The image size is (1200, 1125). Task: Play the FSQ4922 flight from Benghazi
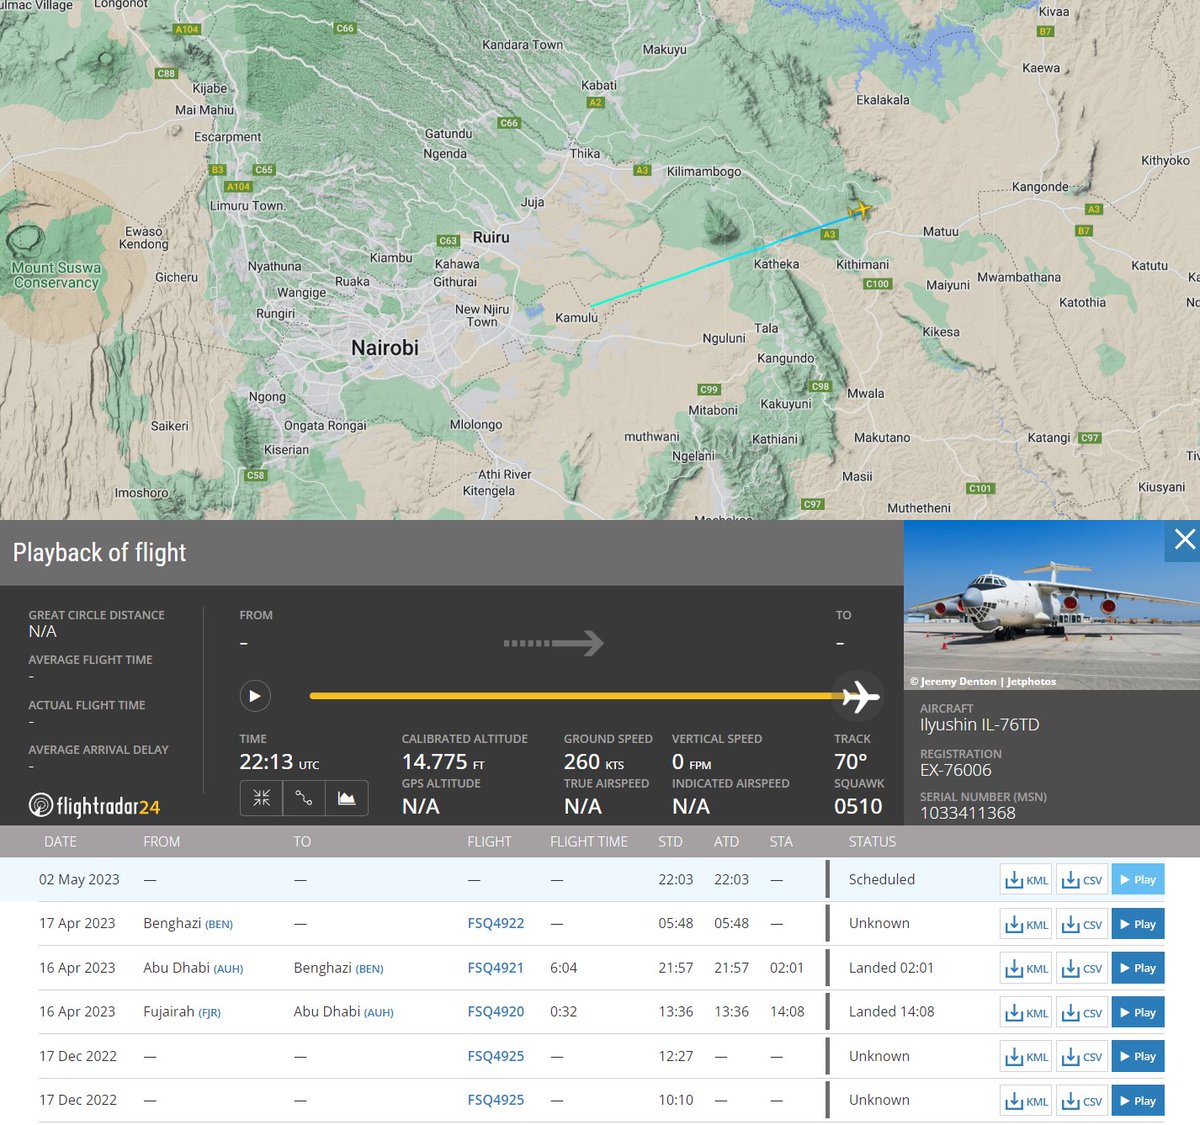click(1138, 924)
